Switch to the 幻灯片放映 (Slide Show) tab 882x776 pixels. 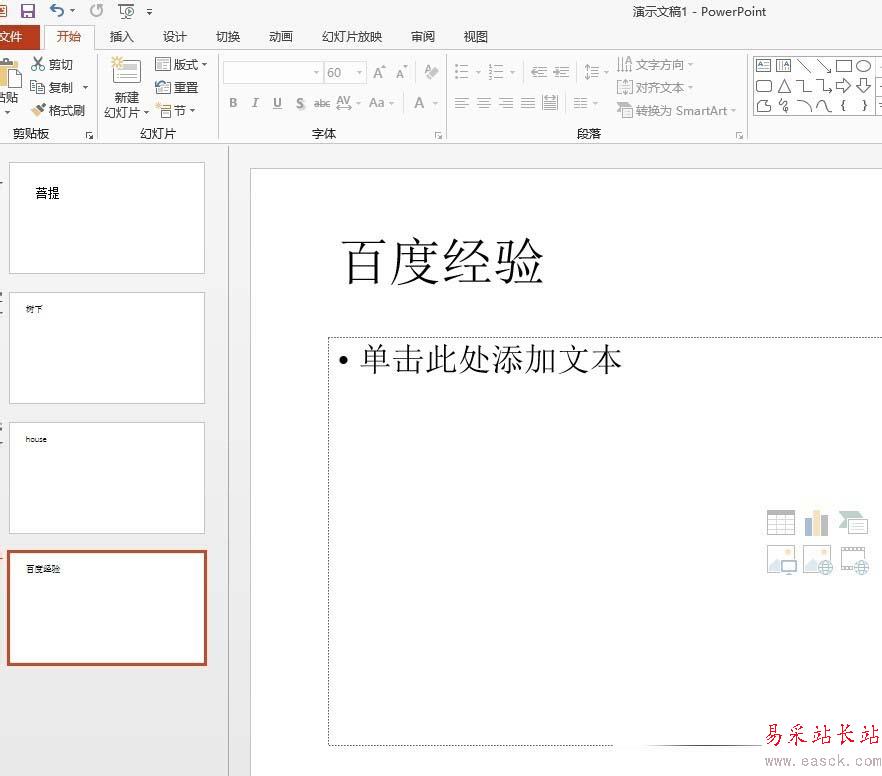[x=352, y=37]
